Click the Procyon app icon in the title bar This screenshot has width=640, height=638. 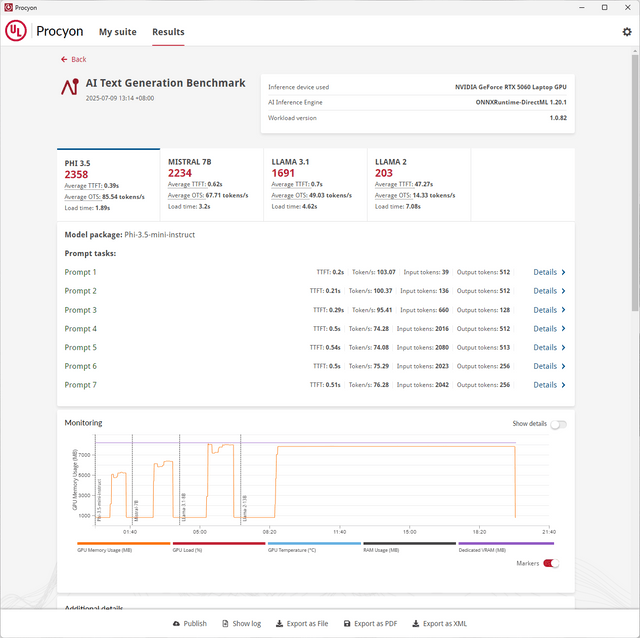coord(8,7)
